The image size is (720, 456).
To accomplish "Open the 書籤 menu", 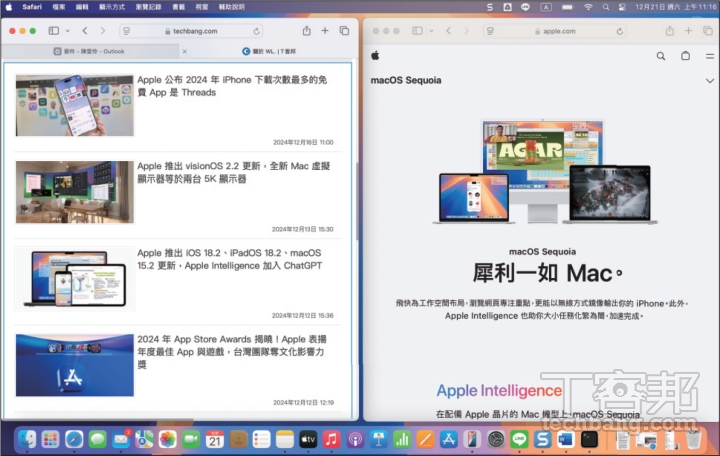I will tap(179, 7).
